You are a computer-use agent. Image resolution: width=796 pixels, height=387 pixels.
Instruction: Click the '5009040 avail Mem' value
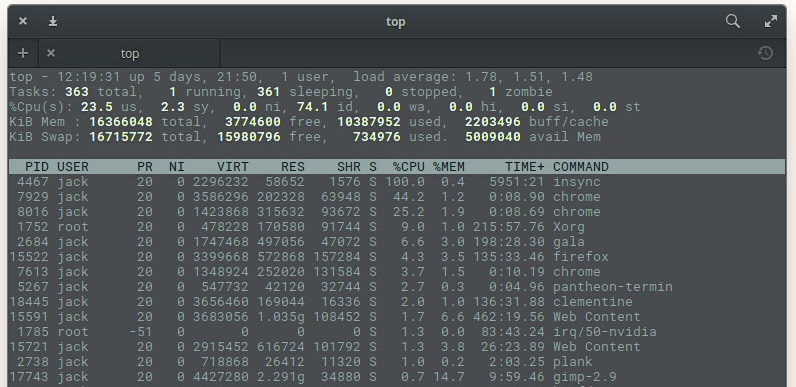(533, 137)
